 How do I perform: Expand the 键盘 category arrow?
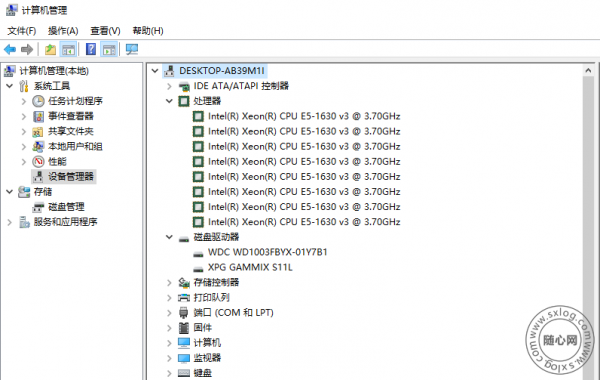(169, 373)
